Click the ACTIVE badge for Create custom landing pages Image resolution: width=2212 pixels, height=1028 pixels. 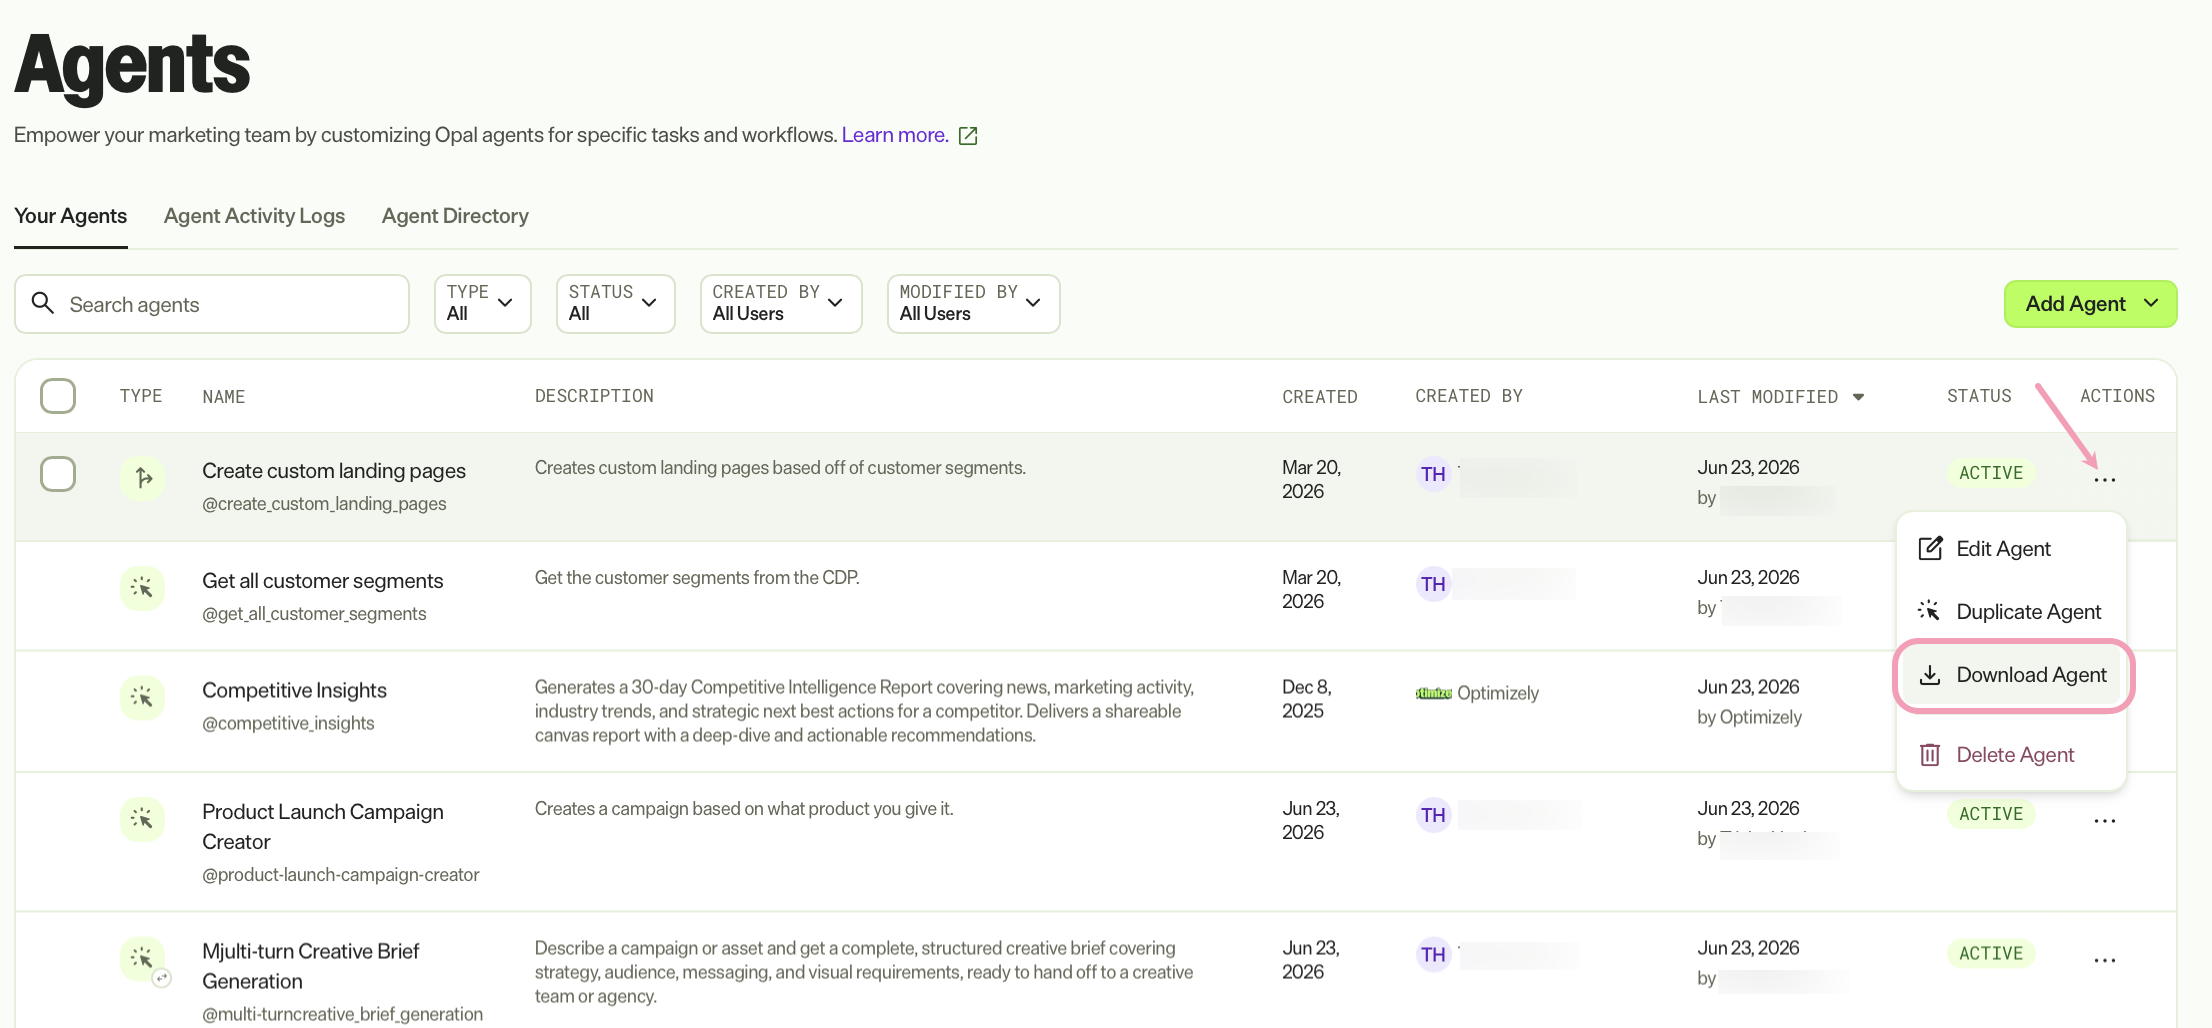[1990, 473]
